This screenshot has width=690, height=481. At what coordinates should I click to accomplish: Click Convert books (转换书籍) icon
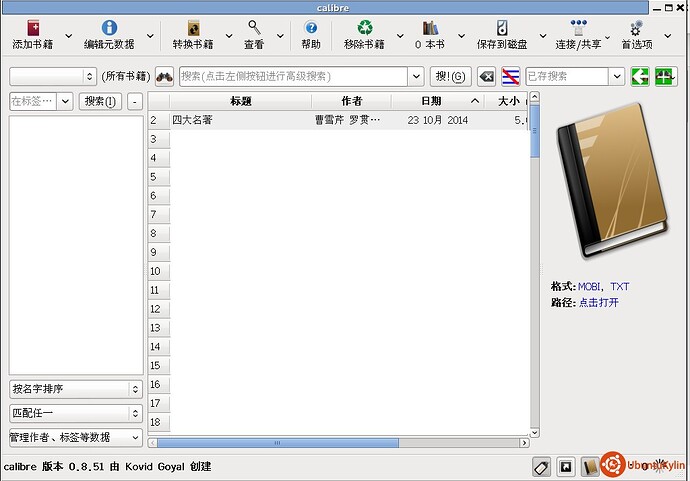(193, 28)
